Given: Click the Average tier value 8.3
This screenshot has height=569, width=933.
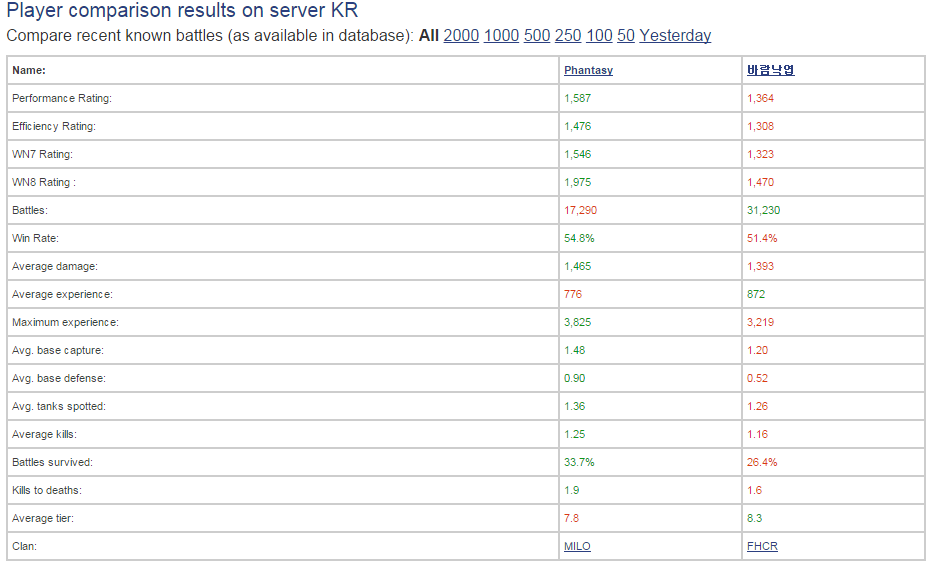Looking at the screenshot, I should pos(755,518).
